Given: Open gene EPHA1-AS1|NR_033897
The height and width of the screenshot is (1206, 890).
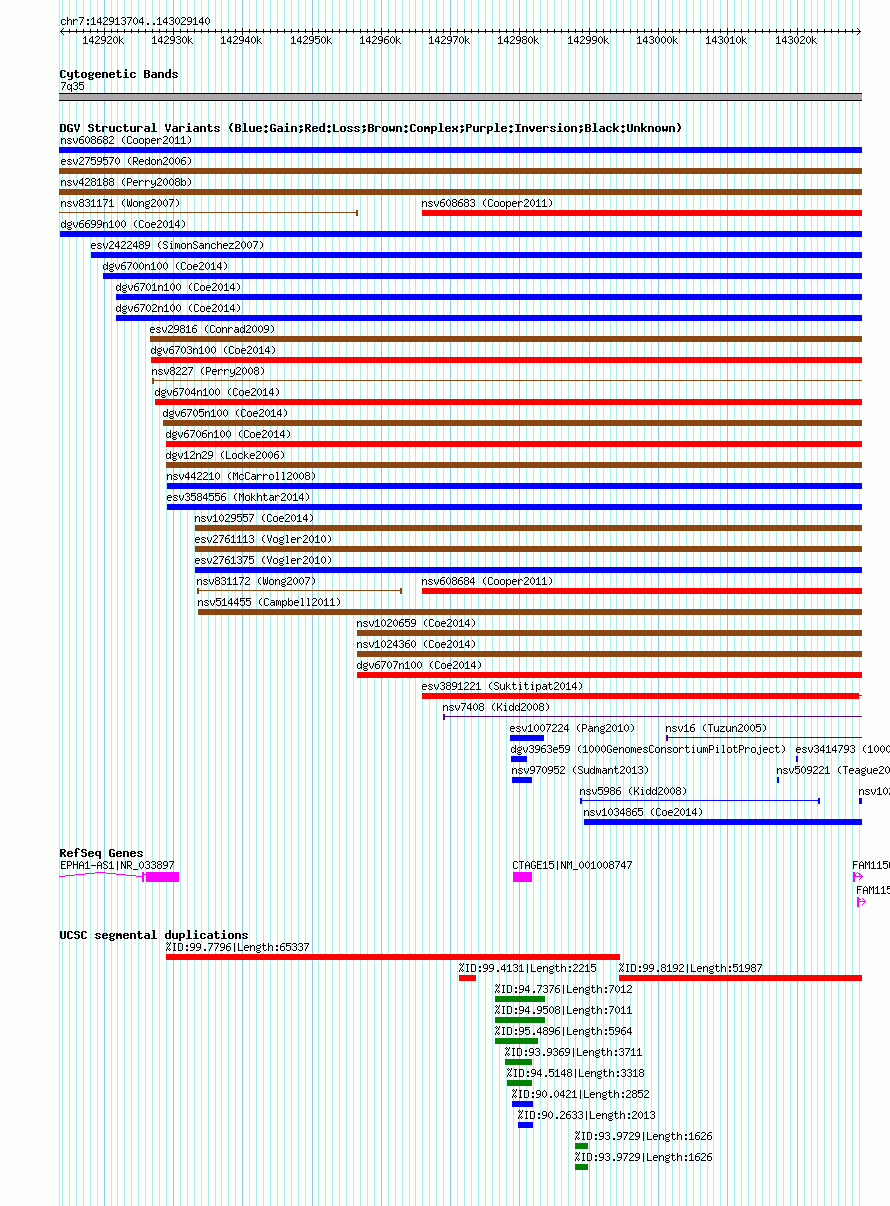Looking at the screenshot, I should 117,865.
